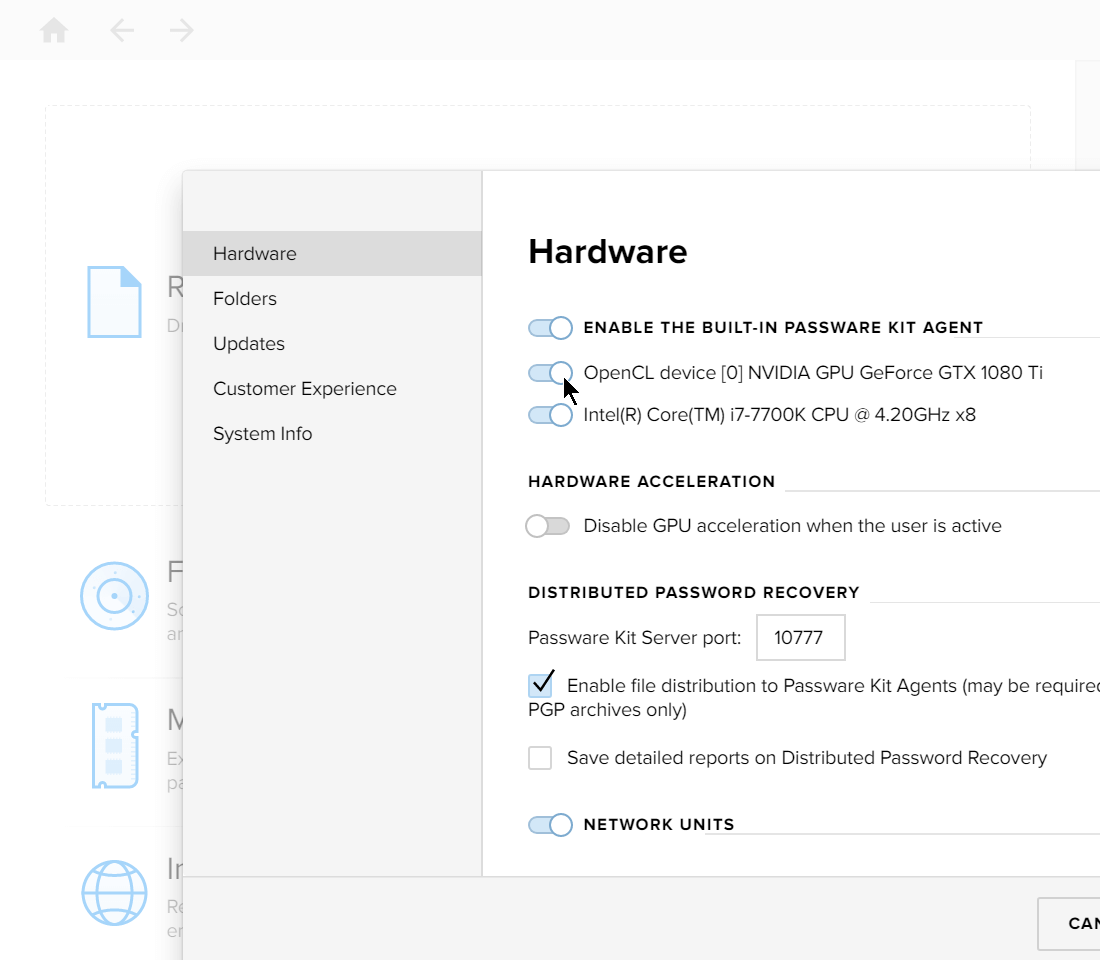The width and height of the screenshot is (1100, 960).
Task: Check Save detailed reports on Distributed Password Recovery
Action: [x=540, y=758]
